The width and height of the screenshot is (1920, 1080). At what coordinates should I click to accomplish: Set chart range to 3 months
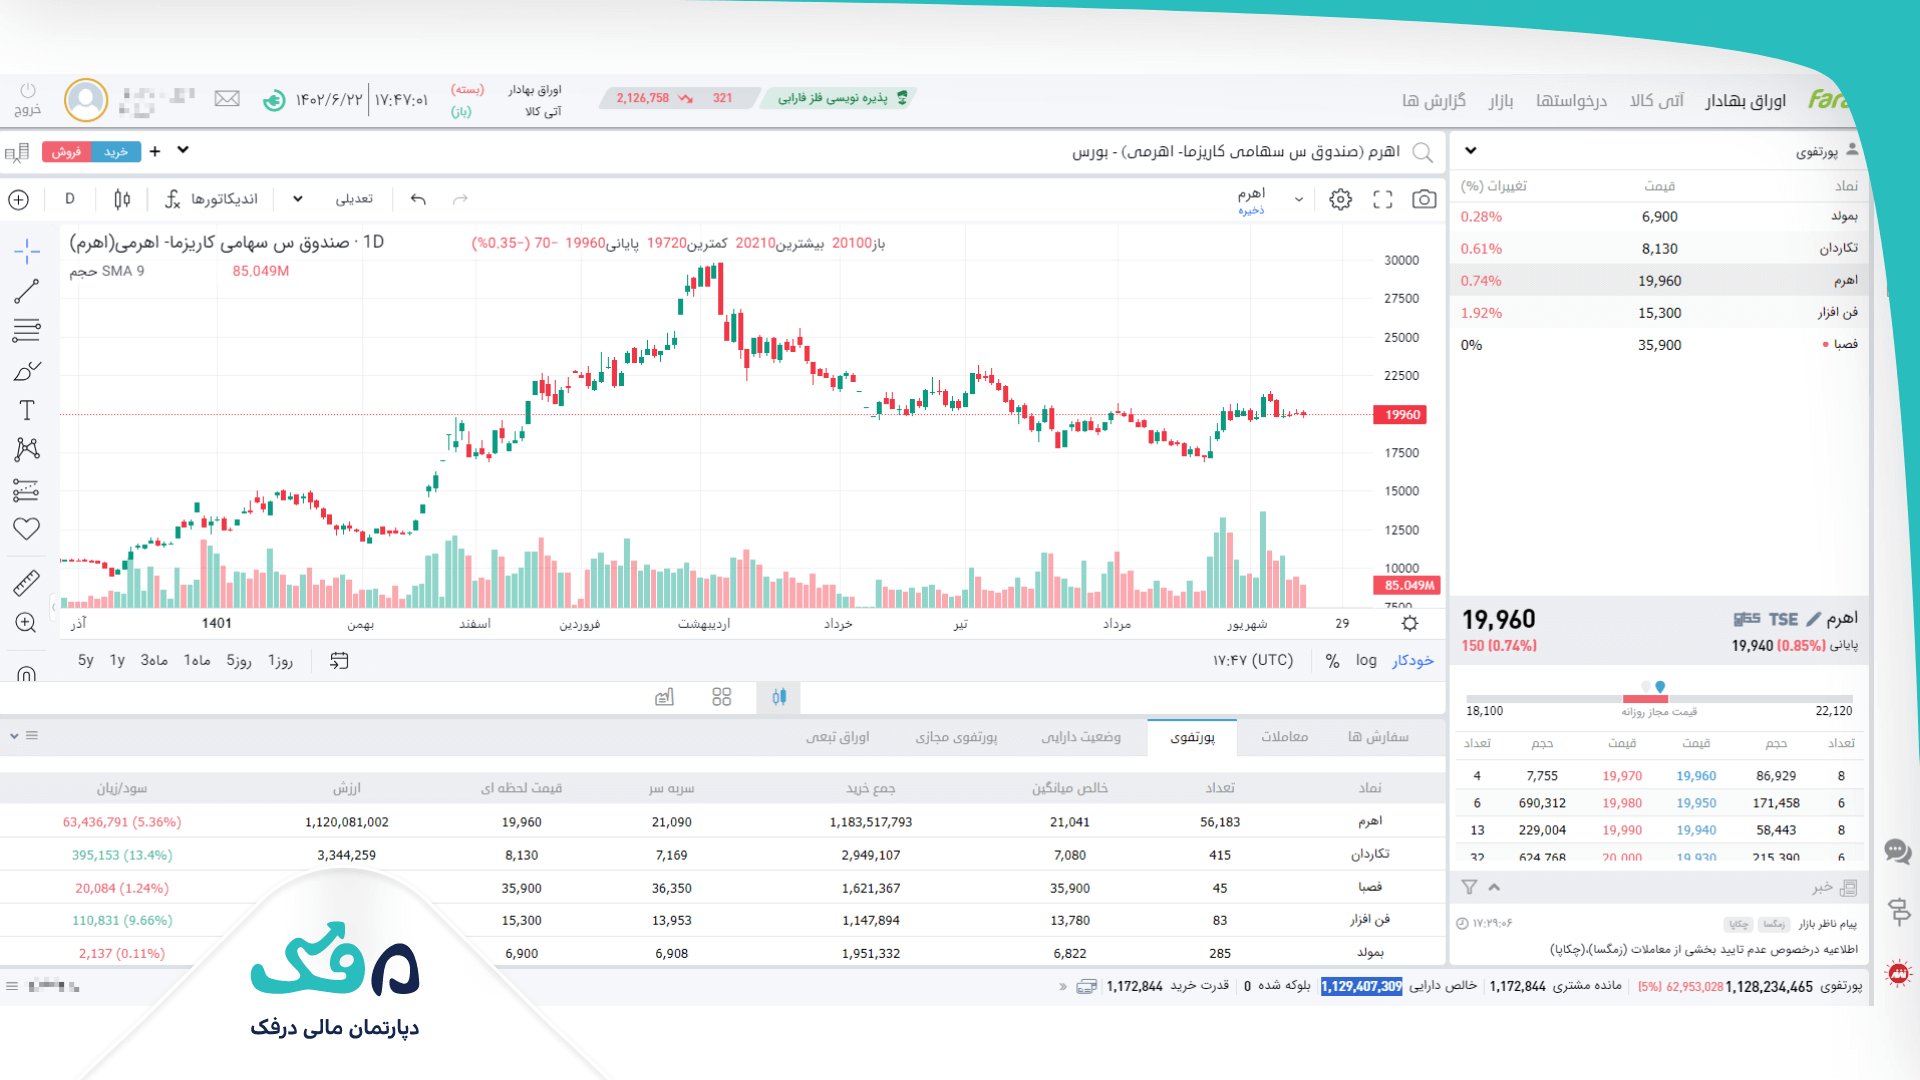(154, 660)
